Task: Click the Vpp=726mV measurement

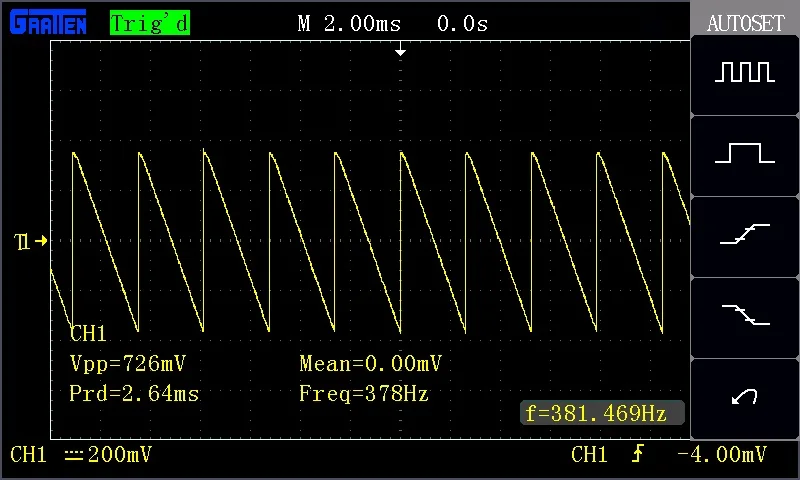Action: pos(128,363)
